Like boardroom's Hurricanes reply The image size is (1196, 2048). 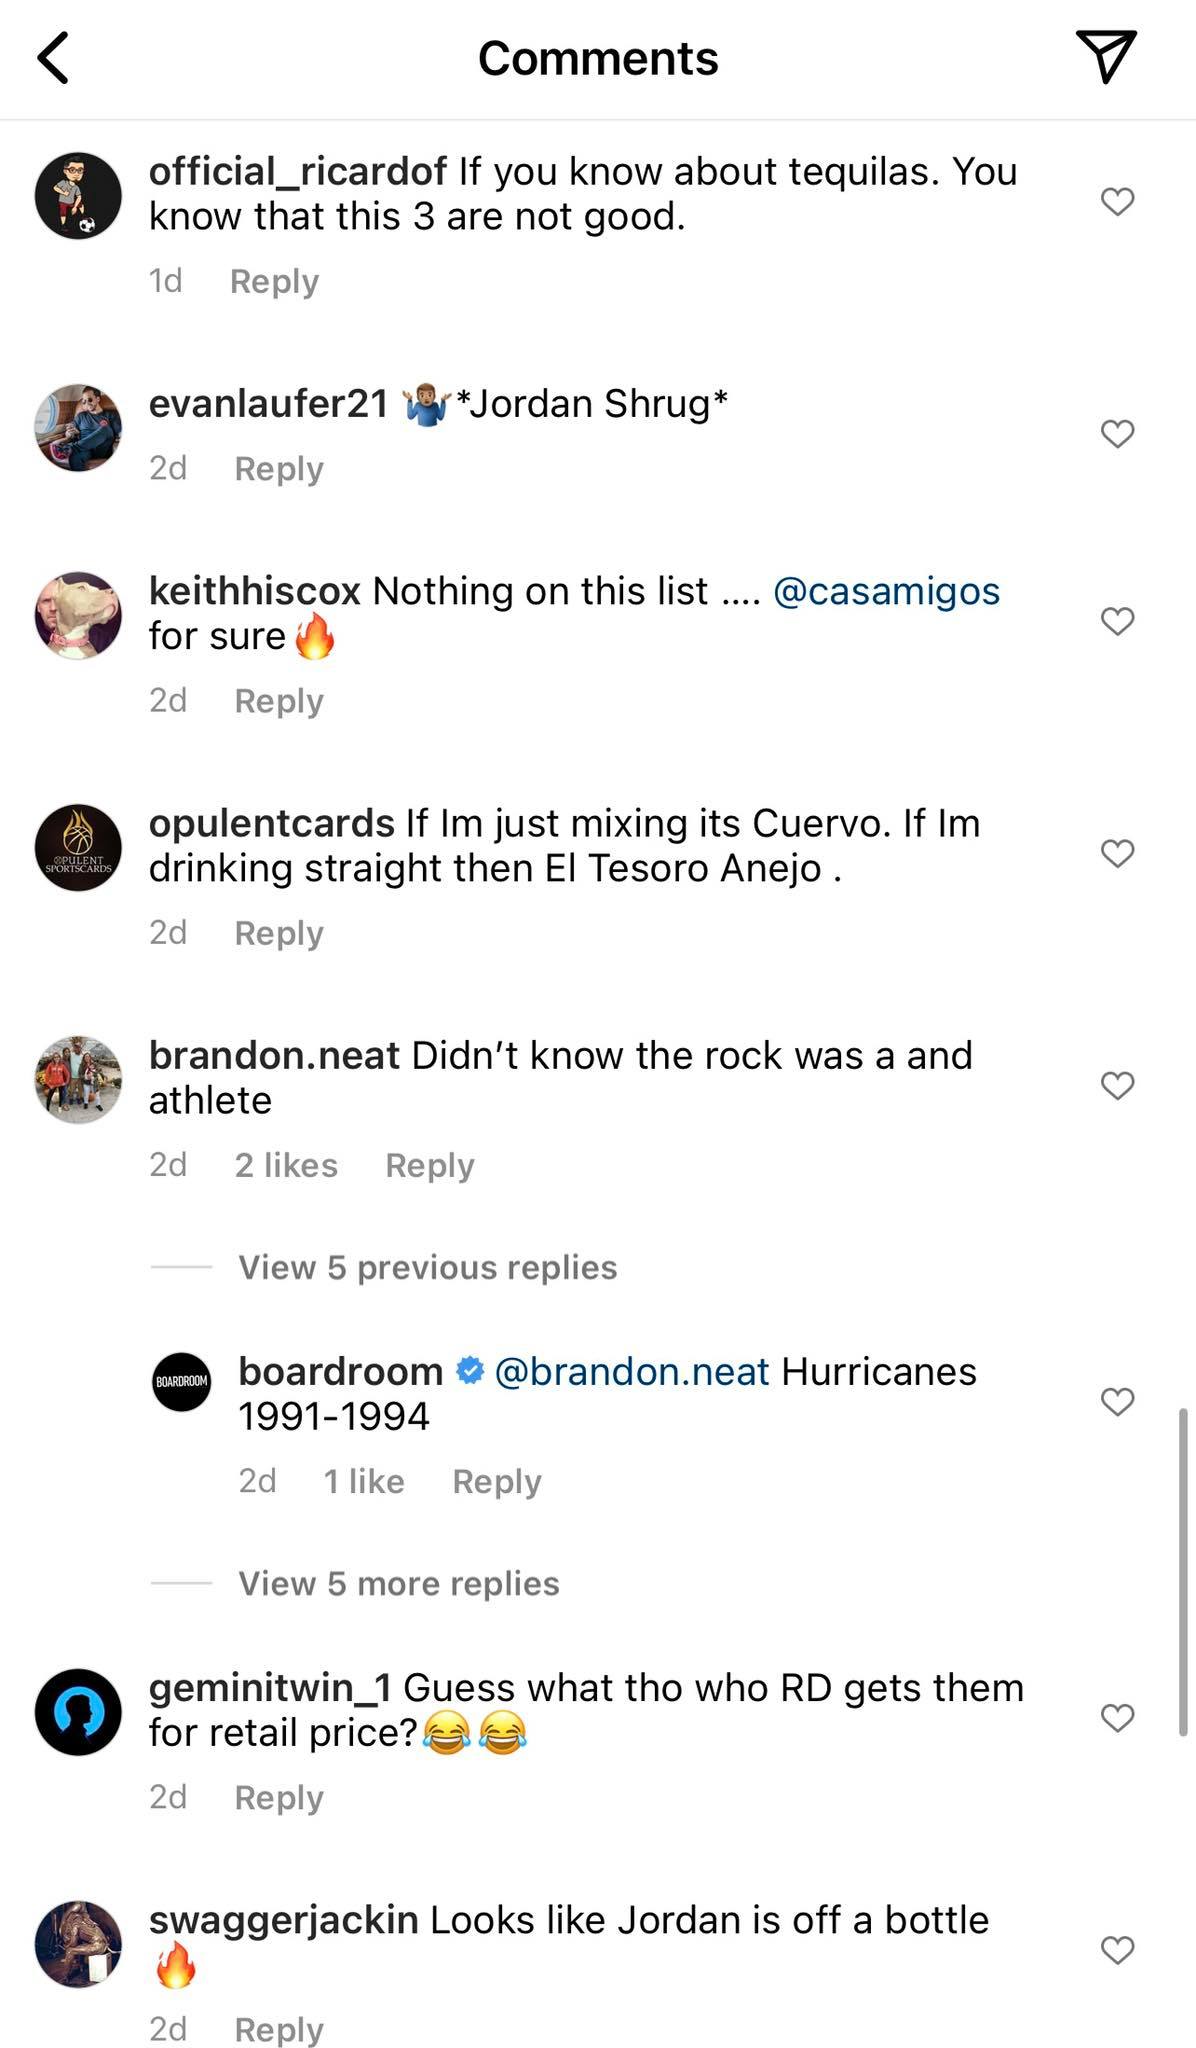[1117, 1401]
